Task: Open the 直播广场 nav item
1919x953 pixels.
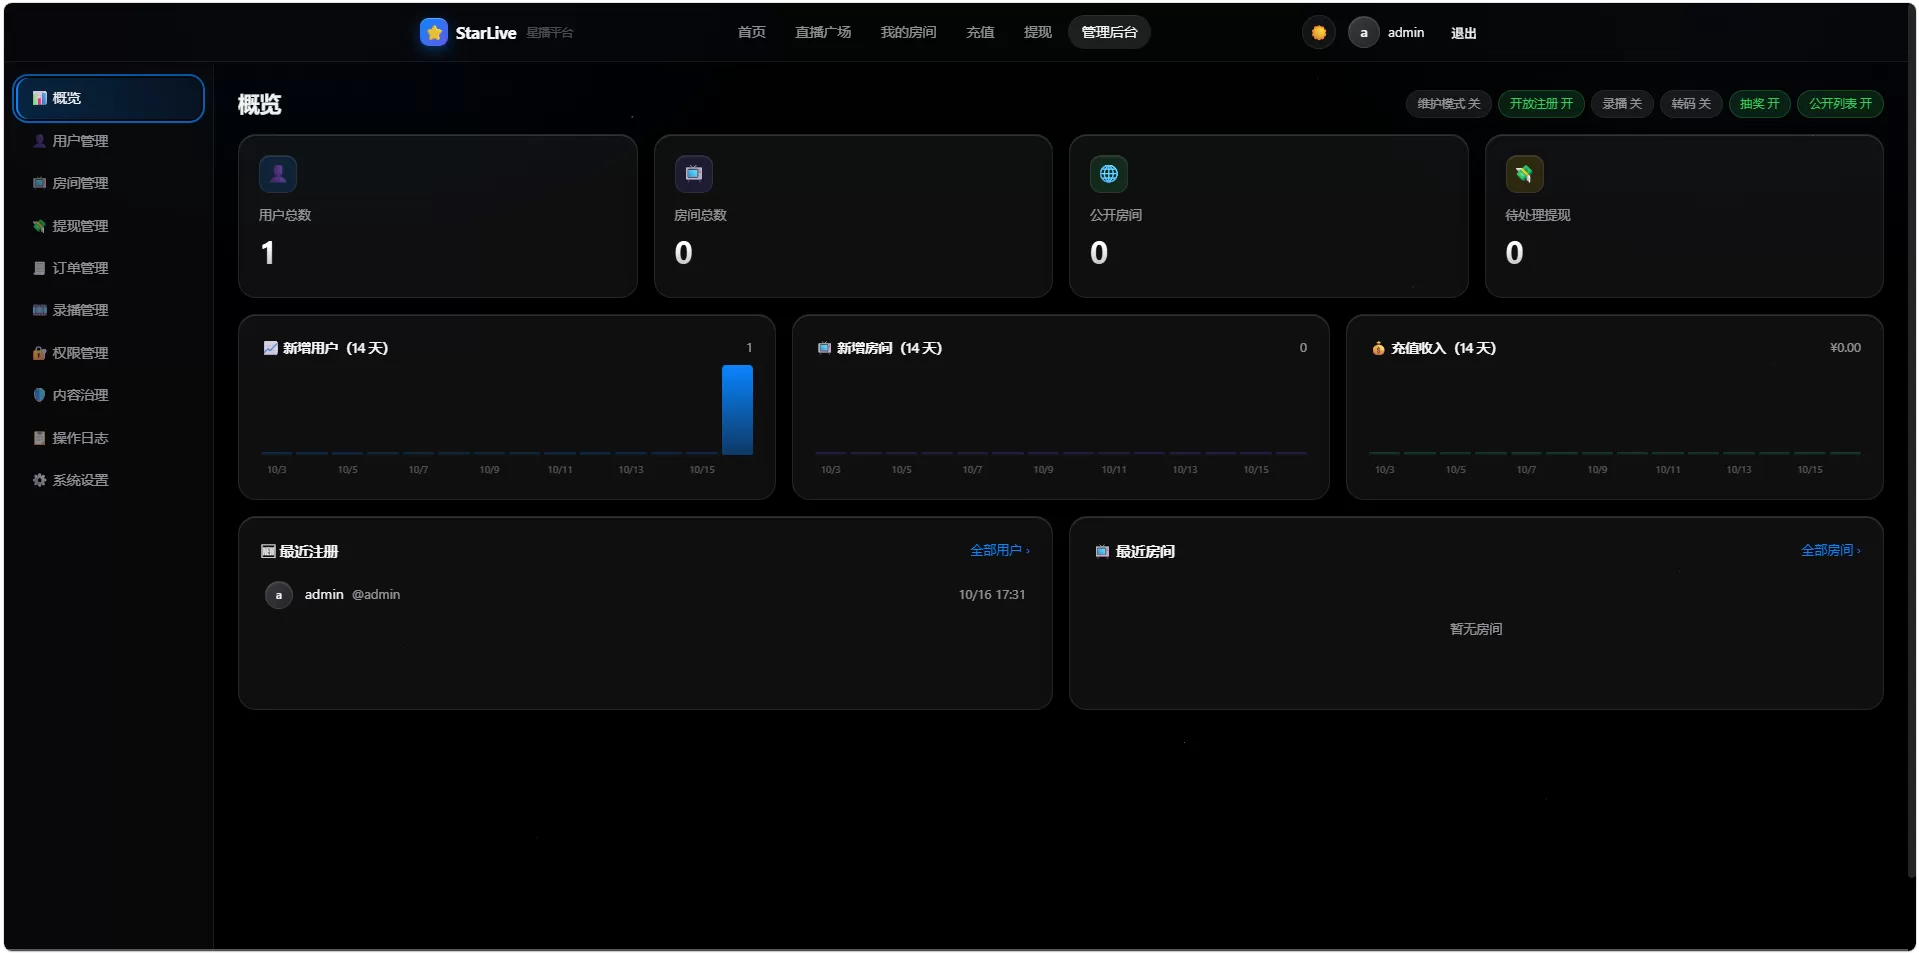Action: click(823, 32)
